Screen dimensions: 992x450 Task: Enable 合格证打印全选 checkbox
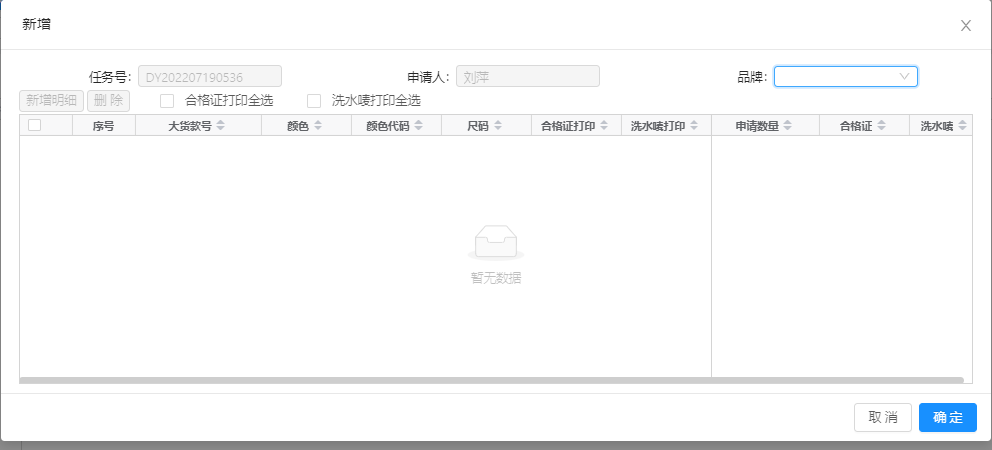click(167, 101)
